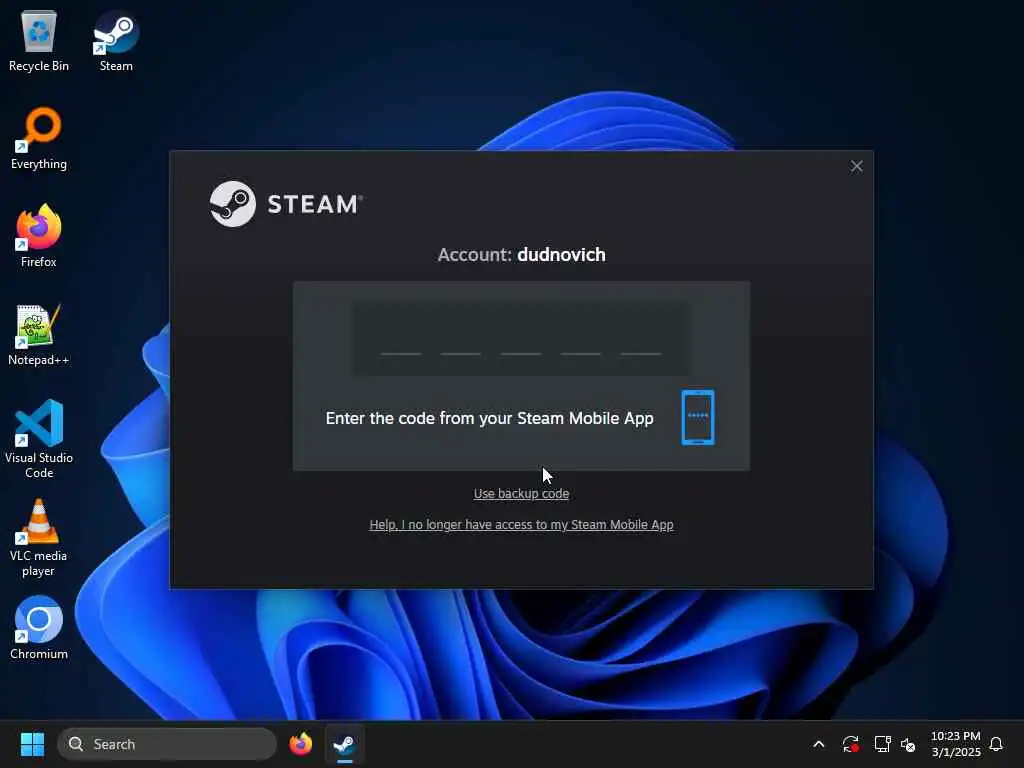Switch to Steam on the taskbar
The height and width of the screenshot is (768, 1024).
coord(345,744)
